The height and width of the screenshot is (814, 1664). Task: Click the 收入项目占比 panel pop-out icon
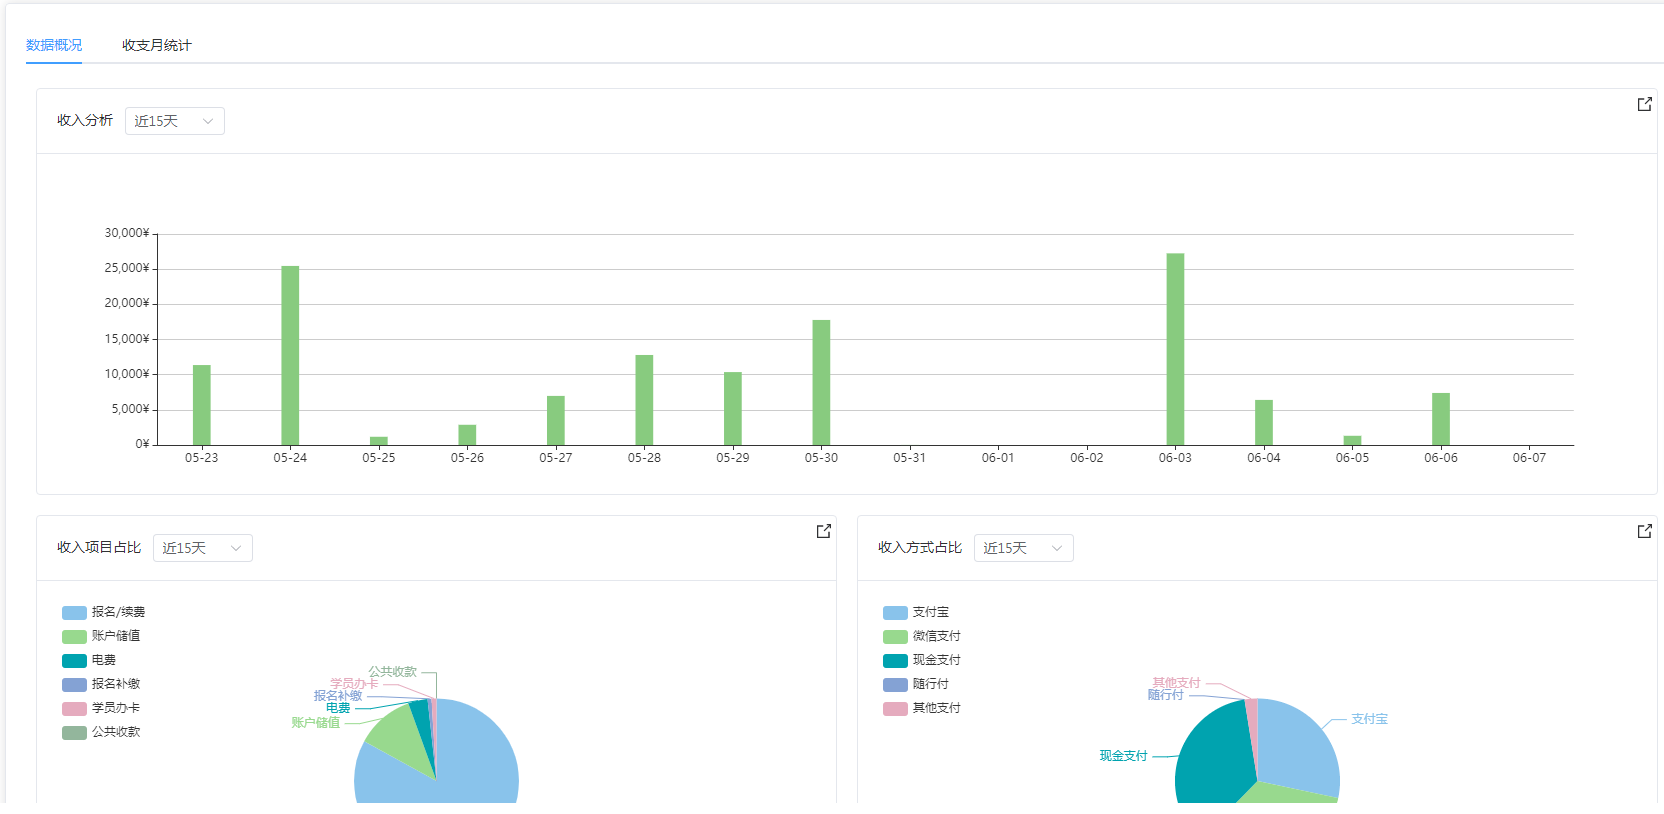coord(823,531)
